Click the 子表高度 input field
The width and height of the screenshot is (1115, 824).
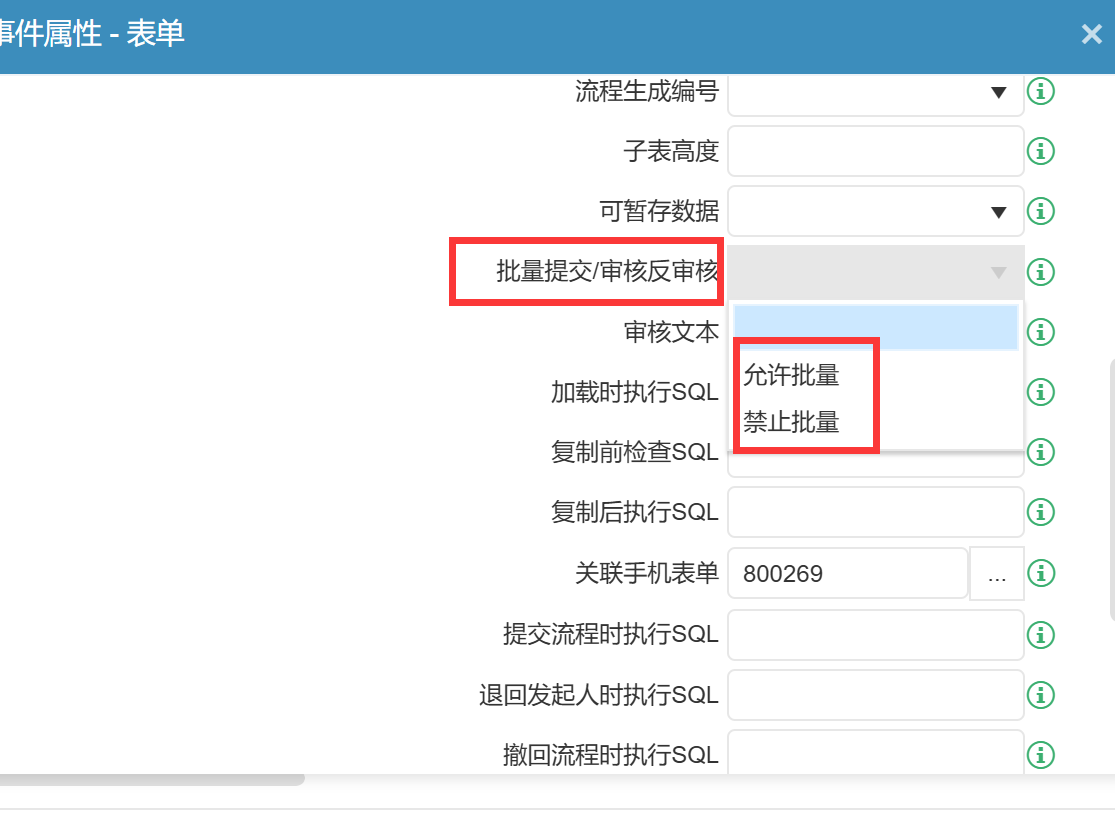point(875,152)
